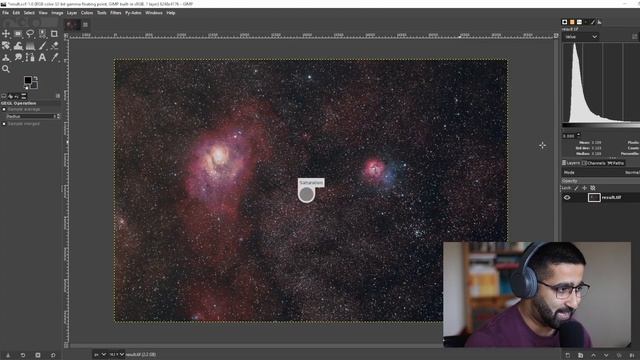Open the View menu
Image resolution: width=640 pixels, height=360 pixels.
(x=43, y=13)
